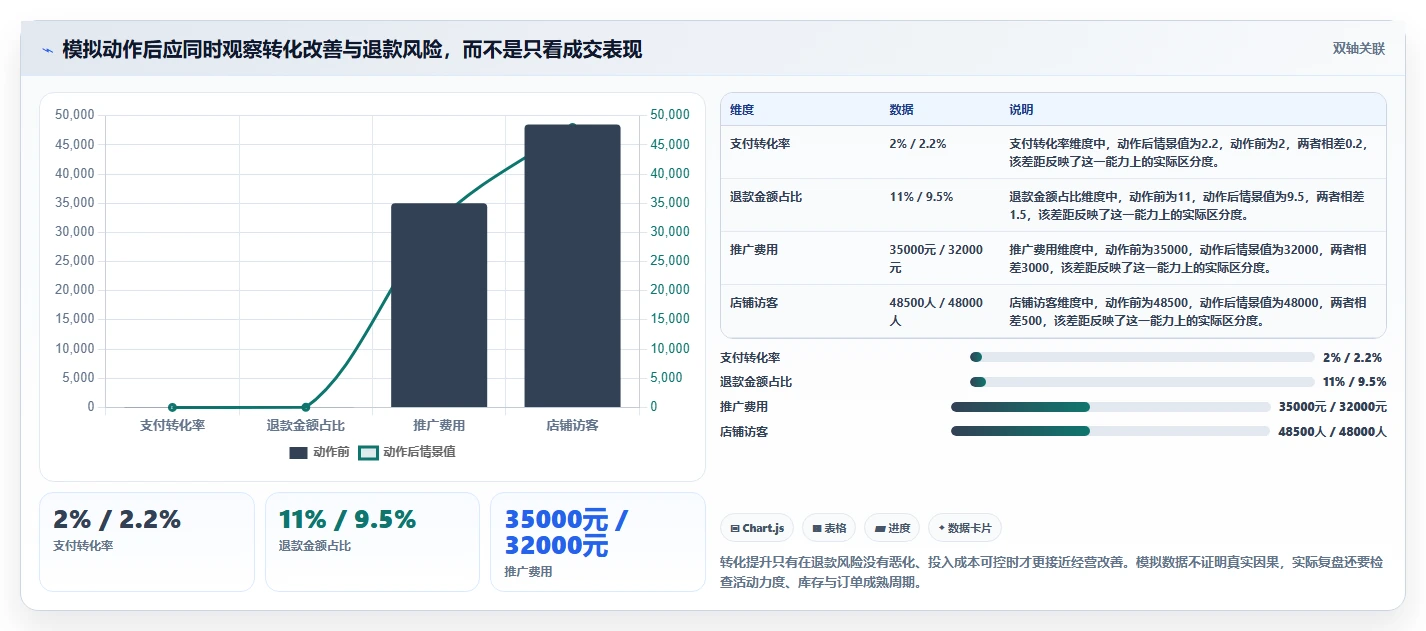
Task: Click the 35000元 / 32000元 value after progress bar
Action: tap(1332, 407)
